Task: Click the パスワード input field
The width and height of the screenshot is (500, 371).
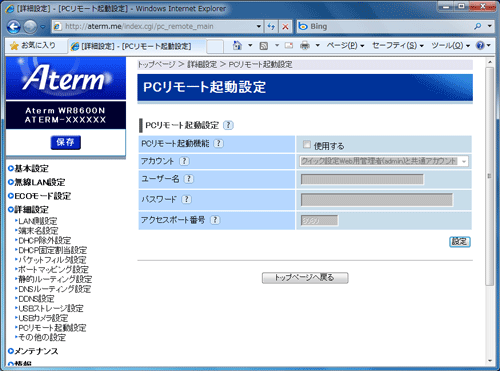Action: 377,200
